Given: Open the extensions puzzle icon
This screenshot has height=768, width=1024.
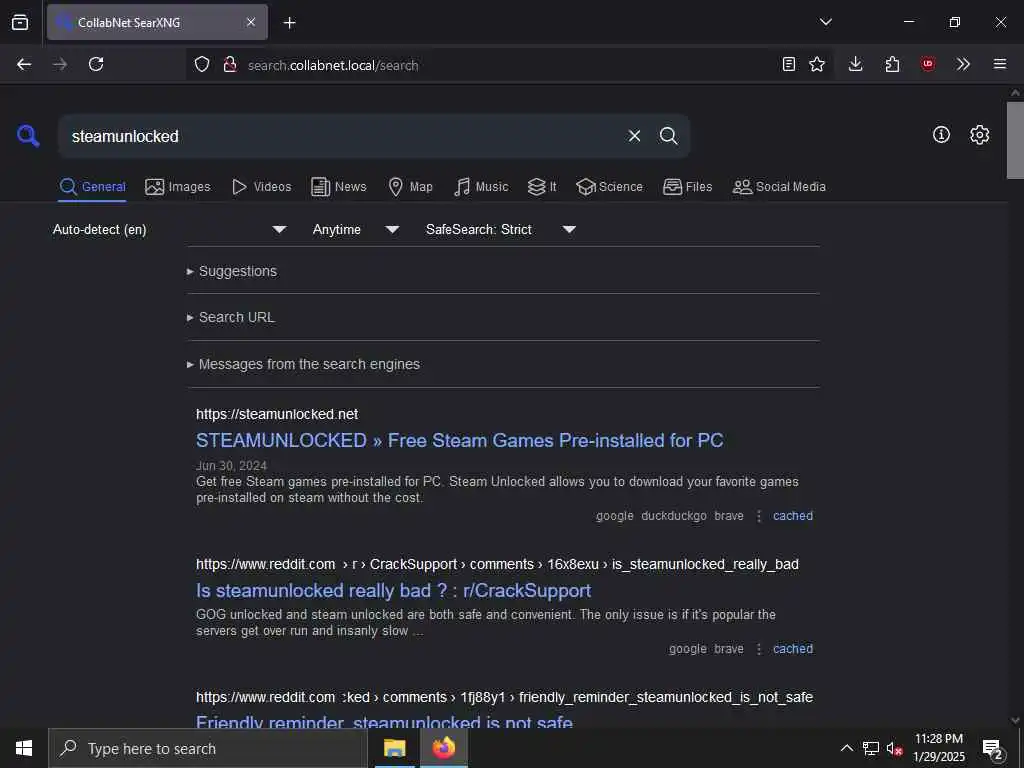Looking at the screenshot, I should pos(891,64).
